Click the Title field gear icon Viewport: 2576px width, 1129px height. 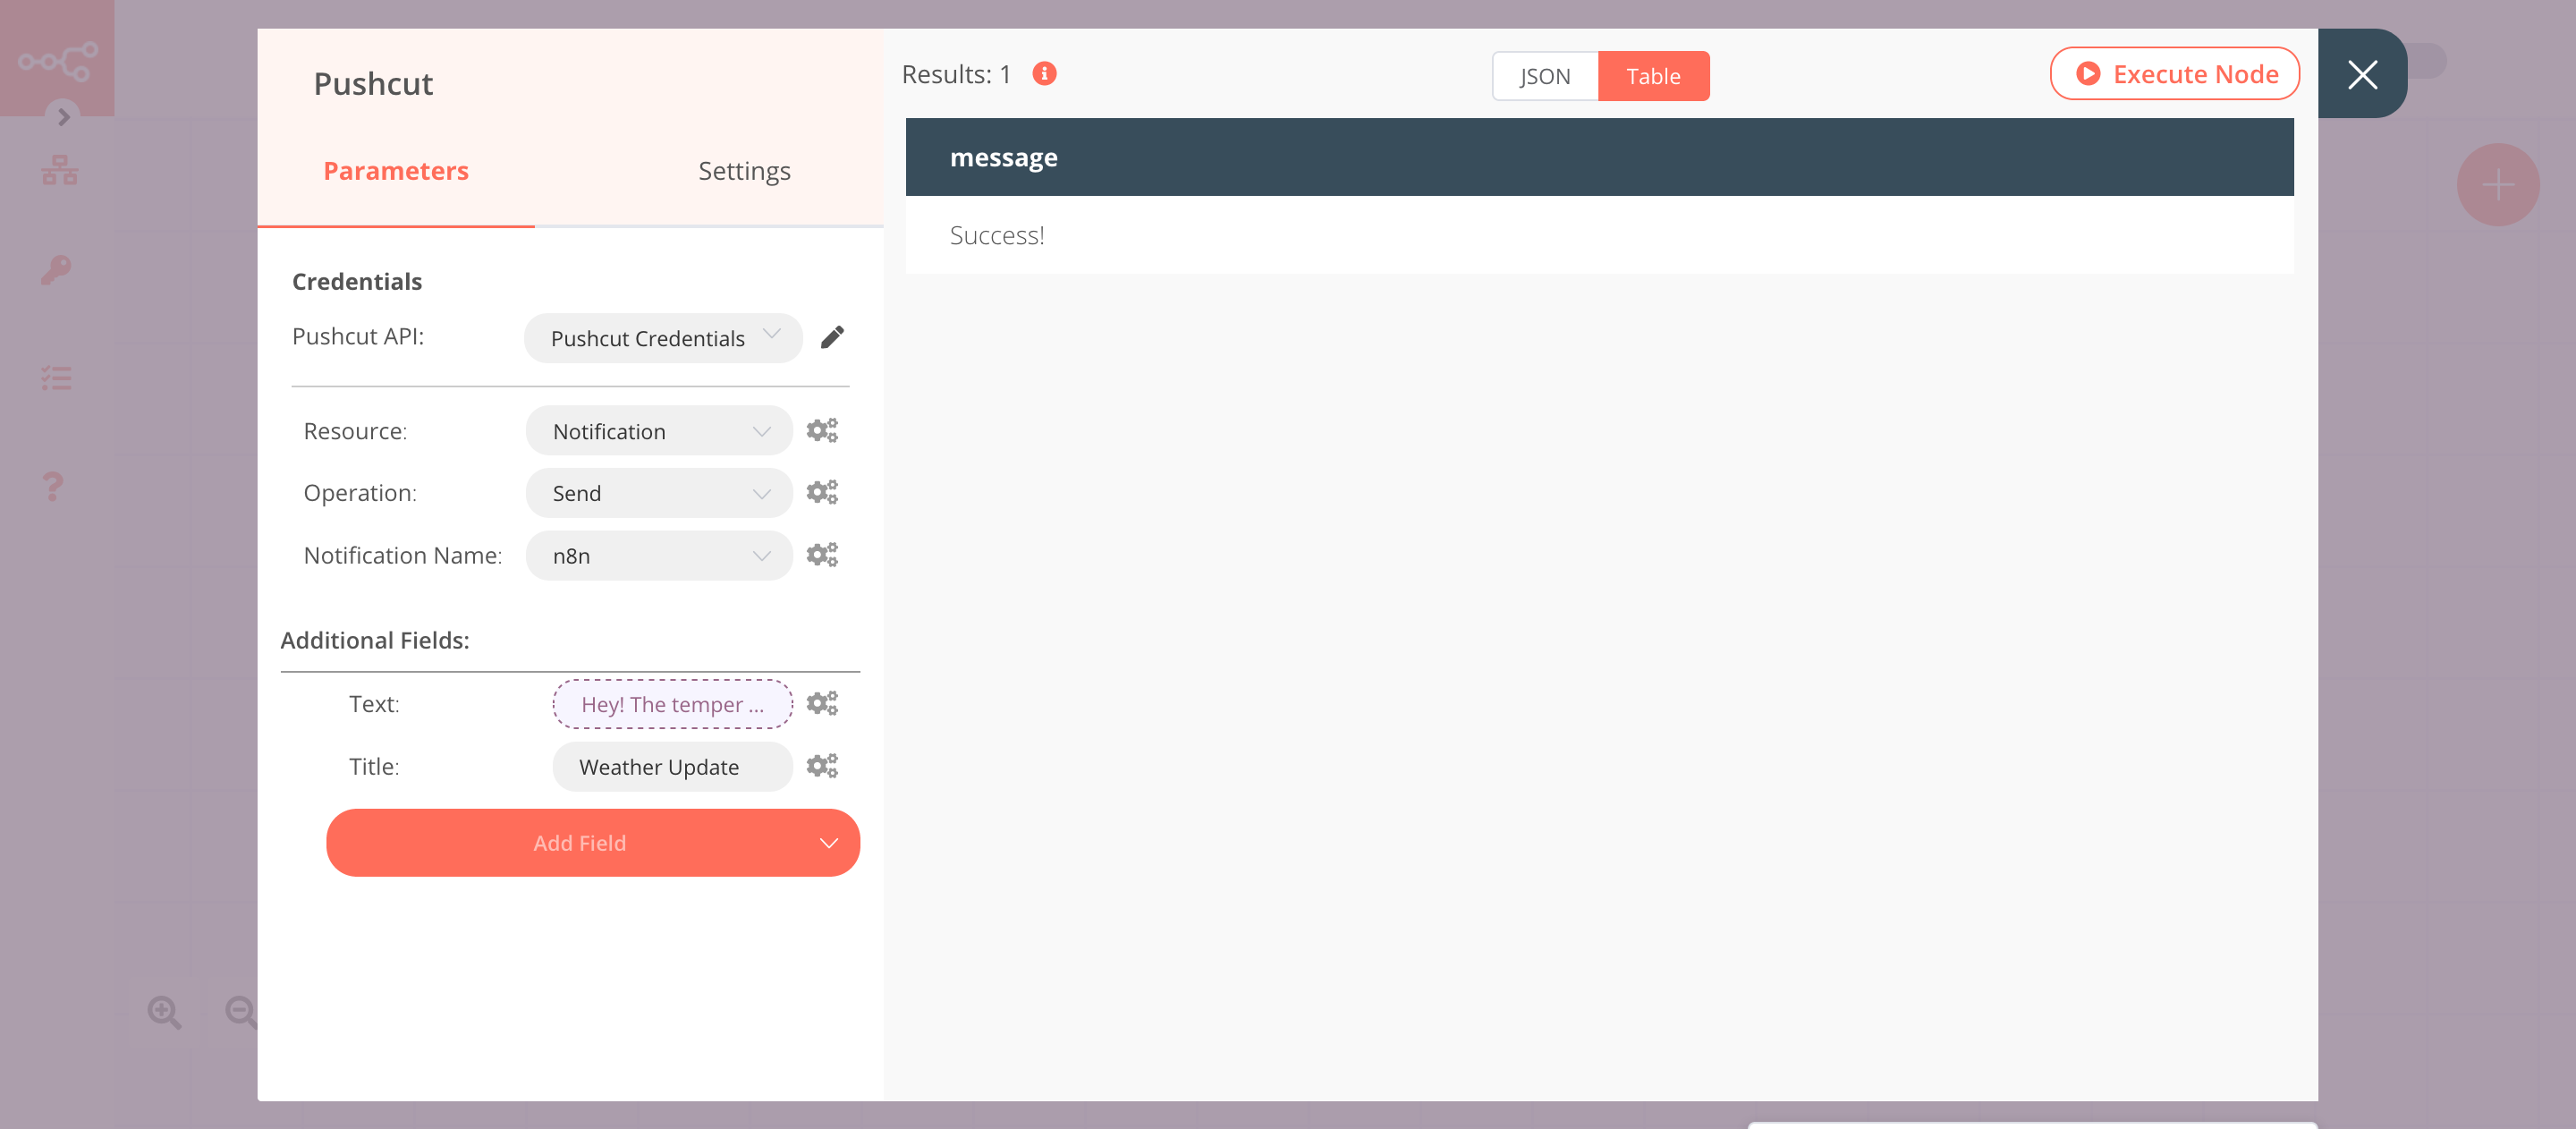(821, 764)
